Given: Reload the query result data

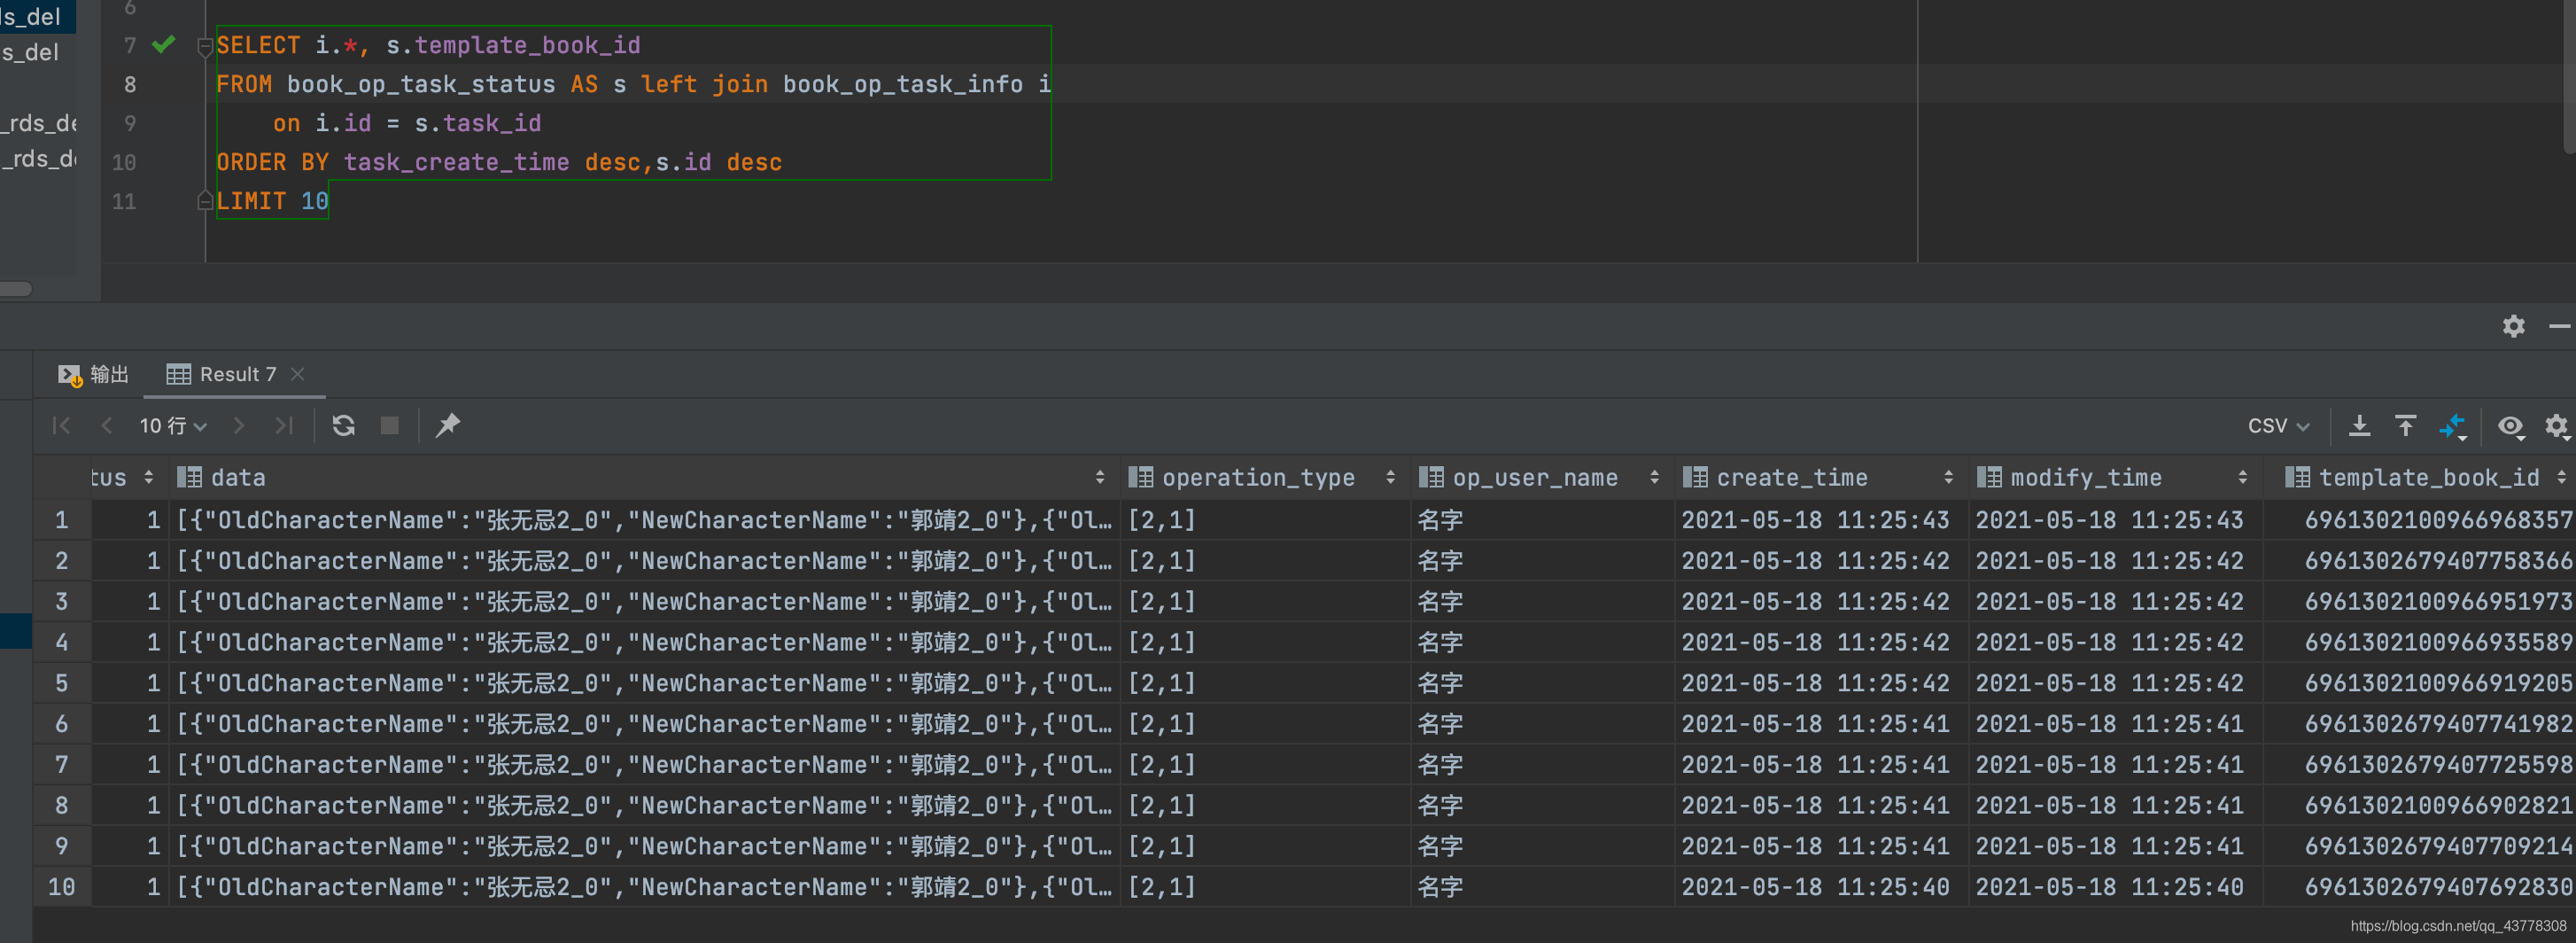Looking at the screenshot, I should pos(344,426).
